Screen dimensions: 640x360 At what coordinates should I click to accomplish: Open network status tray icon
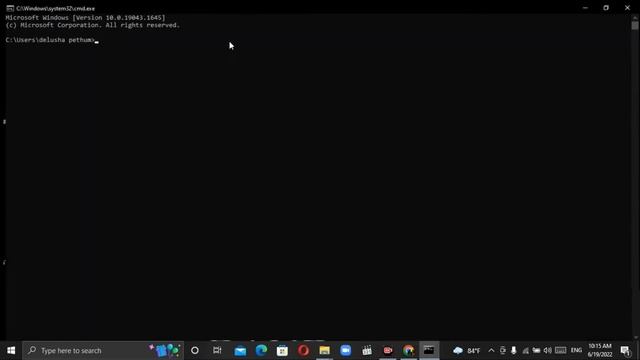(525, 351)
